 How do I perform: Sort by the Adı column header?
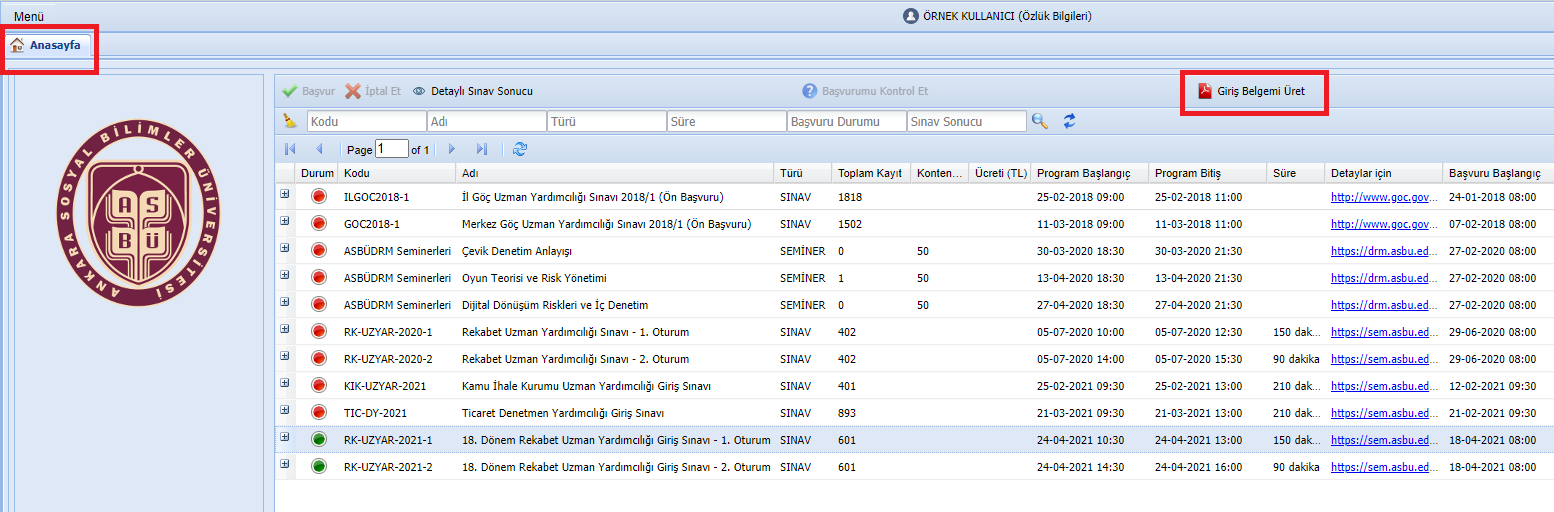click(x=614, y=173)
